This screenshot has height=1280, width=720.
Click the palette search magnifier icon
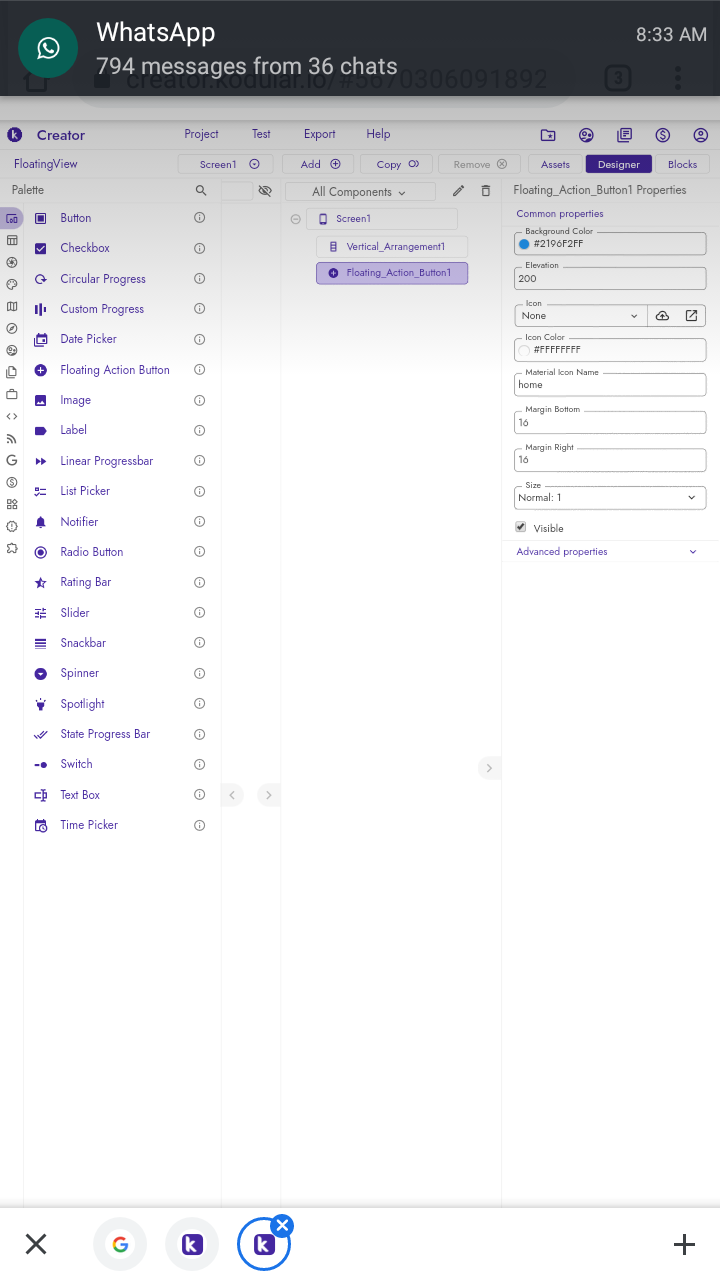201,190
